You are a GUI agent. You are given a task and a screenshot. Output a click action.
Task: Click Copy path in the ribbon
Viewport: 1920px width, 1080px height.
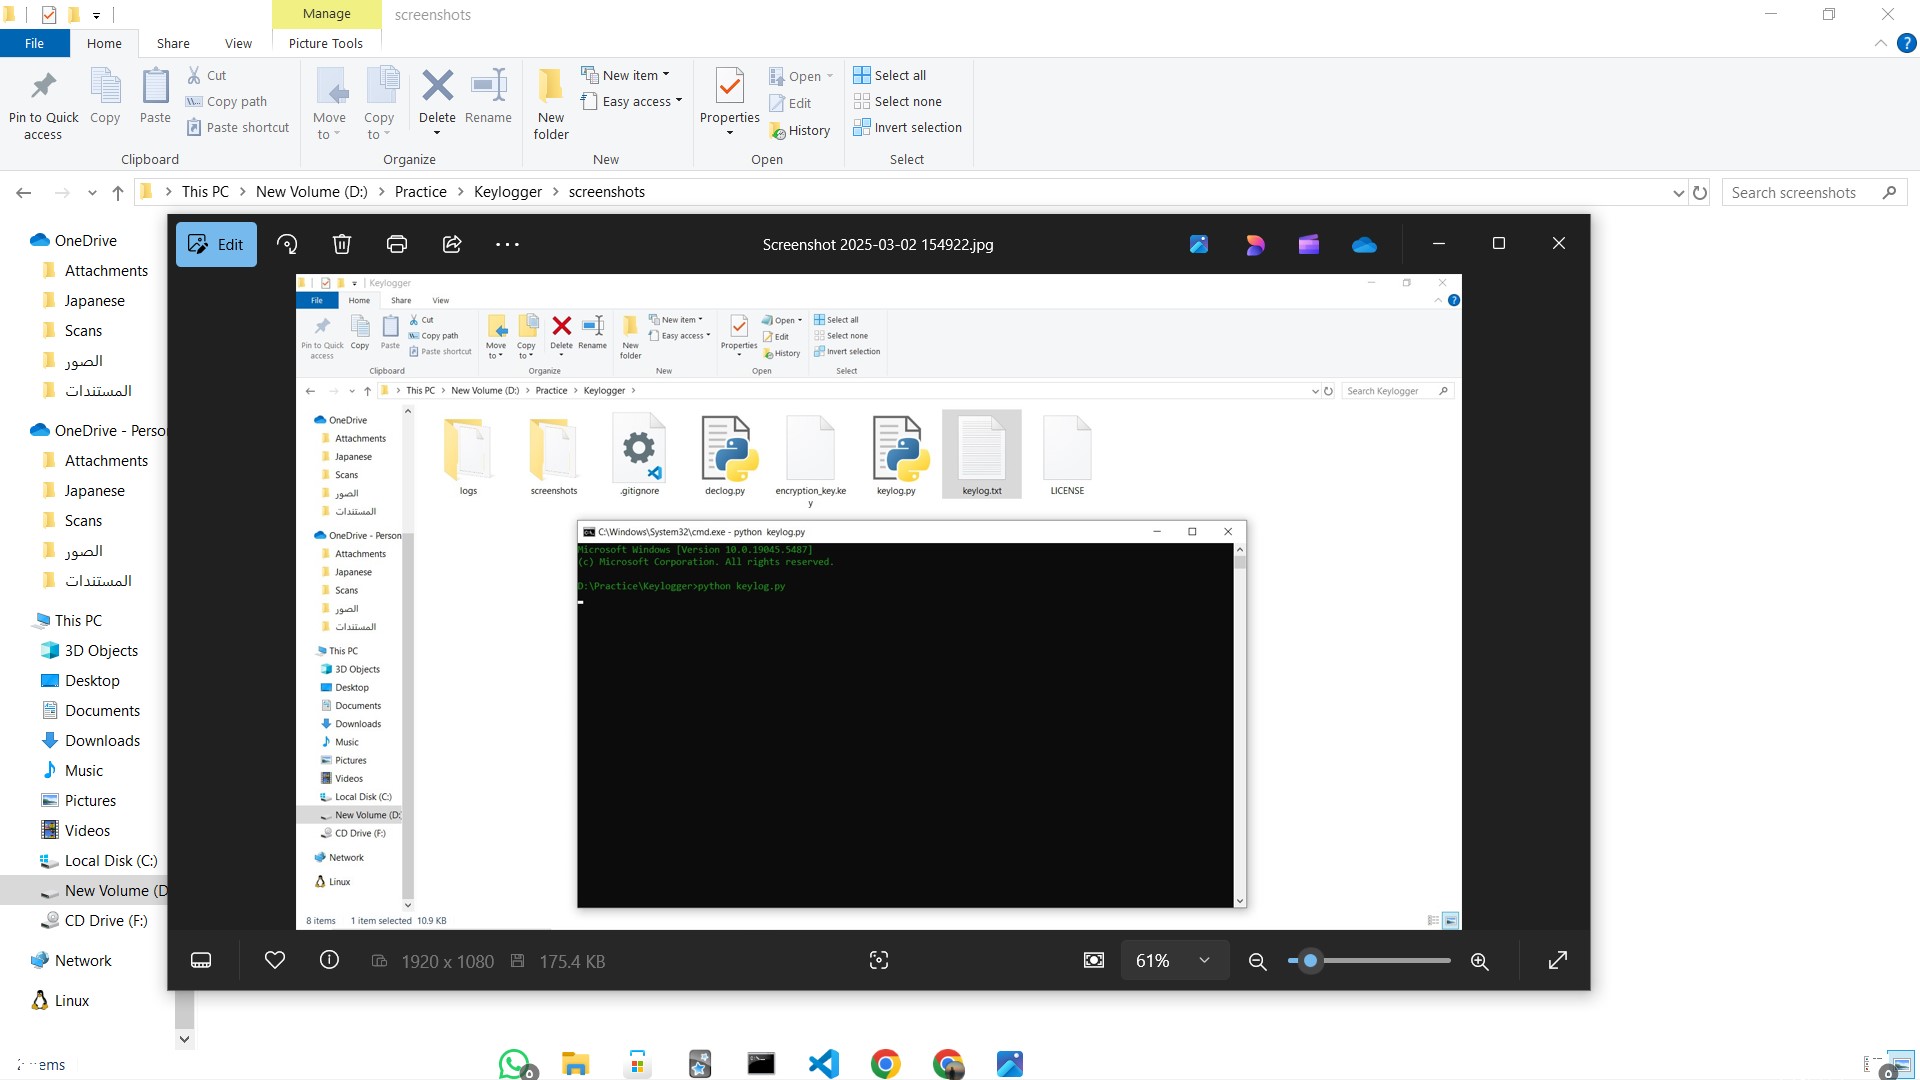tap(227, 101)
